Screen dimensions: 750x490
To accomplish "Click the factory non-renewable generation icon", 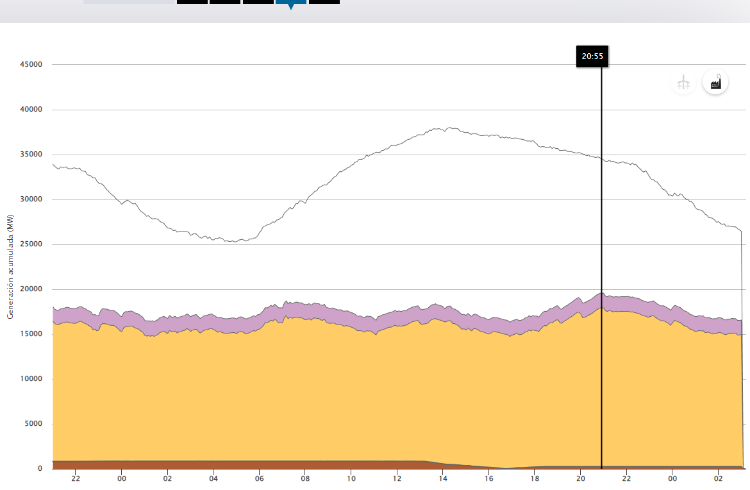I will click(x=715, y=83).
